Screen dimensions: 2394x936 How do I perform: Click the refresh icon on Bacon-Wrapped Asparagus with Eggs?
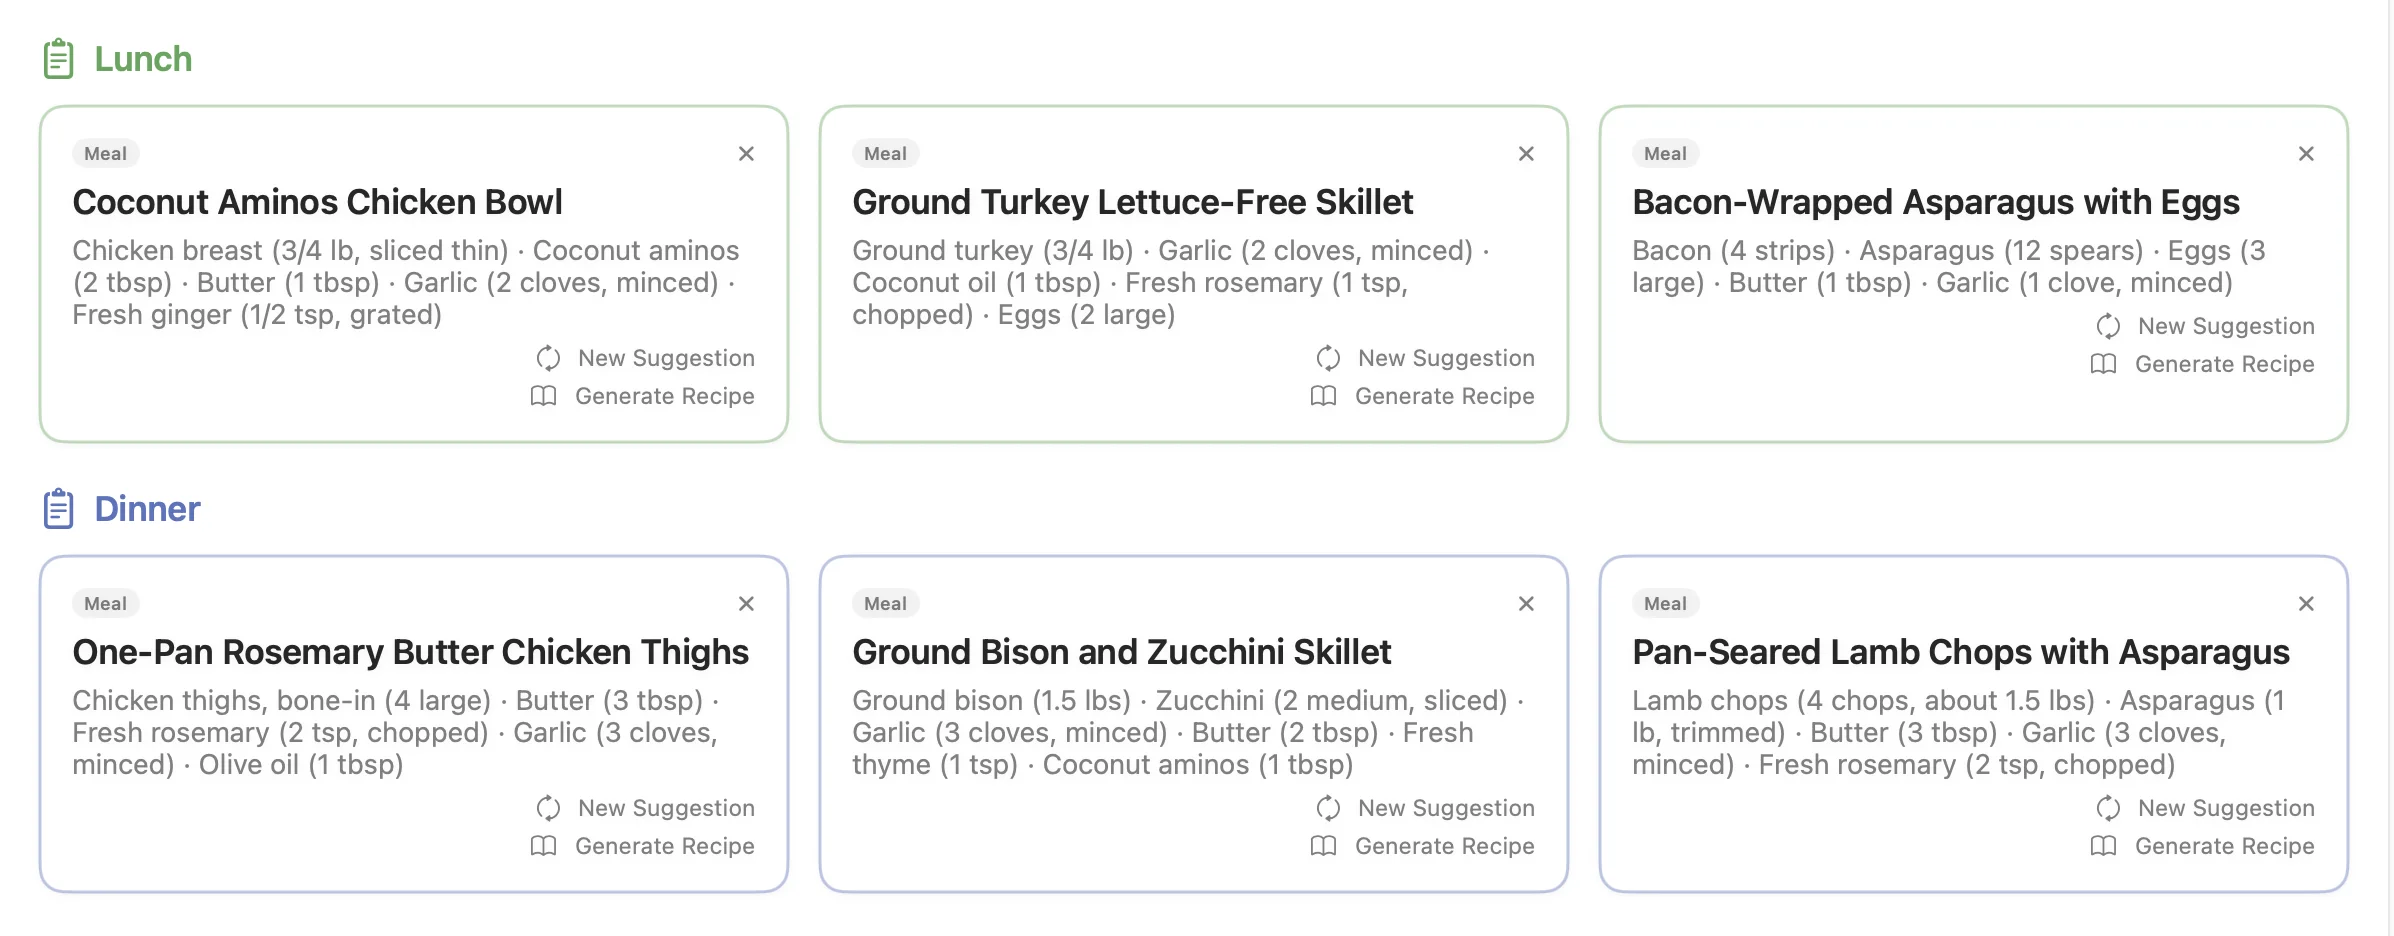pos(2106,326)
